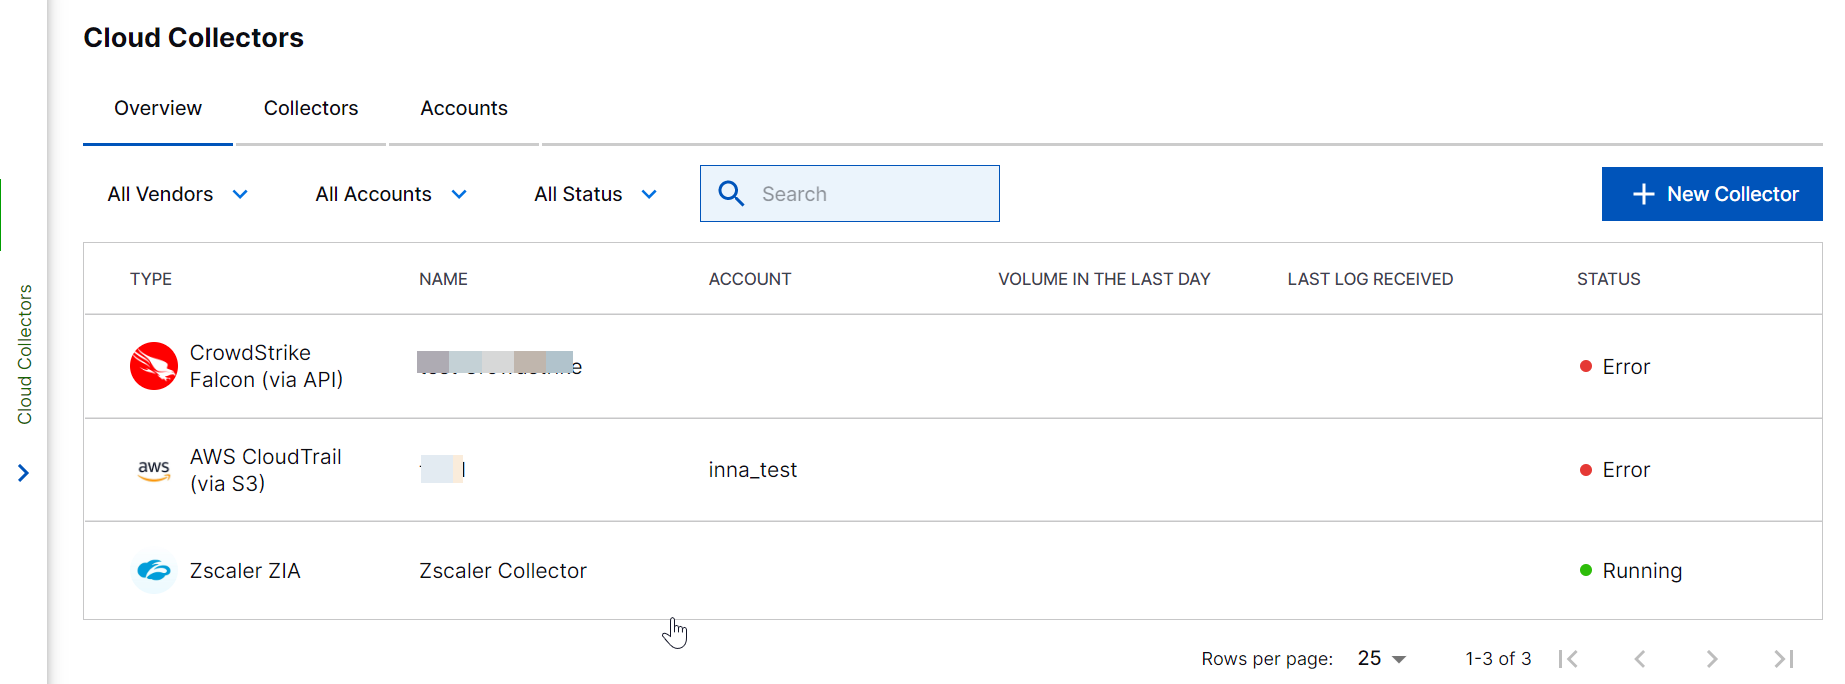Select the Overview tab

[x=158, y=108]
